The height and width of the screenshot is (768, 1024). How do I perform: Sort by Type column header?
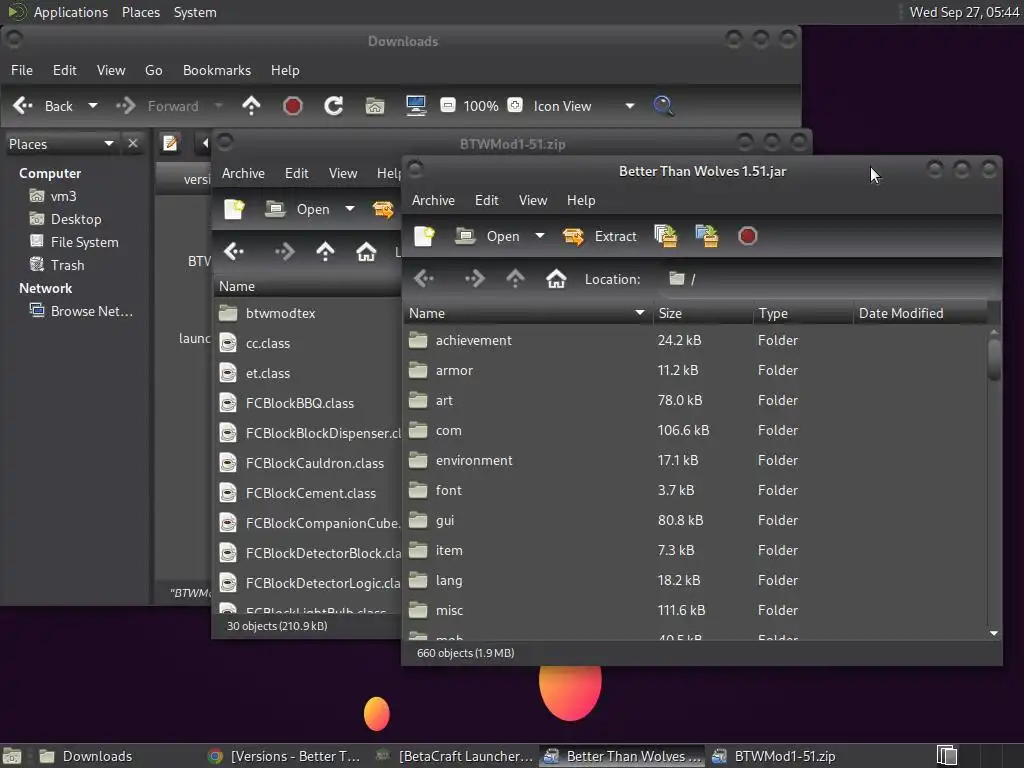pyautogui.click(x=803, y=313)
